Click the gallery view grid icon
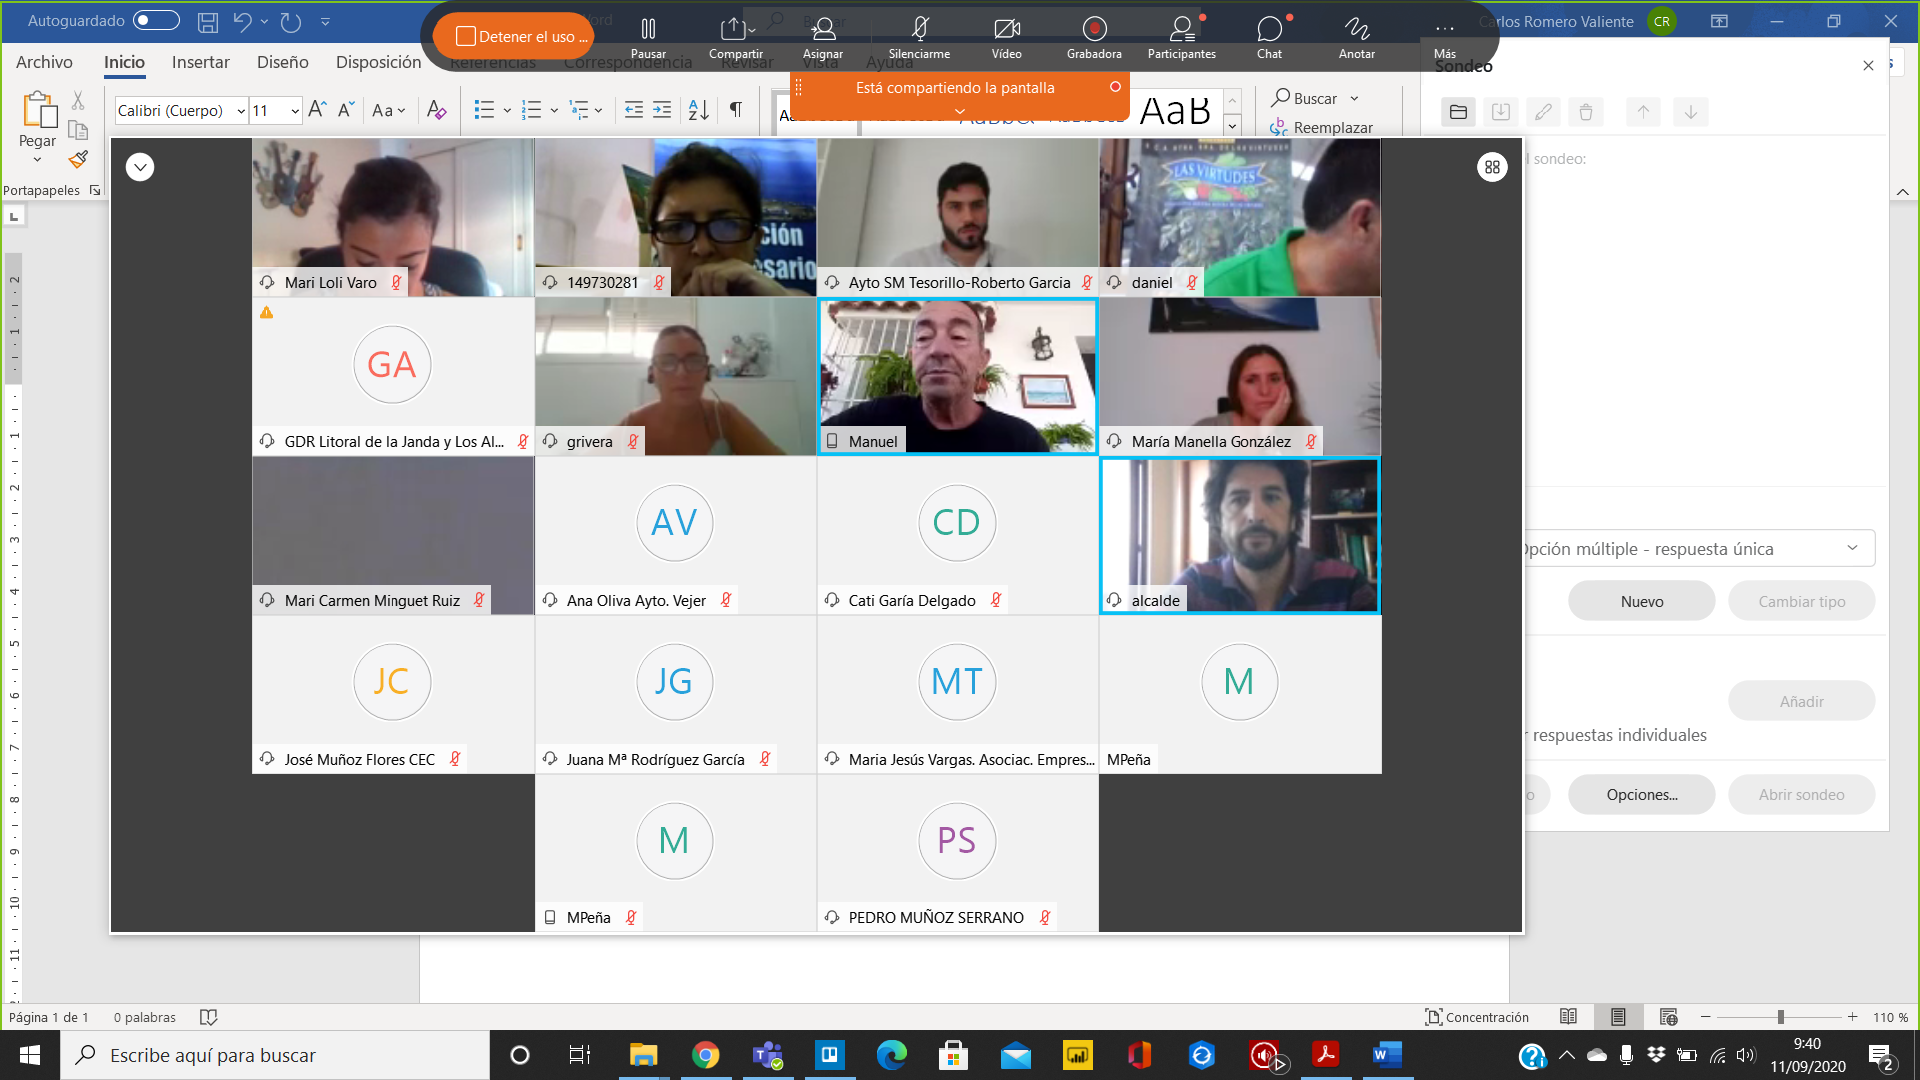The image size is (1920, 1080). pos(1492,167)
